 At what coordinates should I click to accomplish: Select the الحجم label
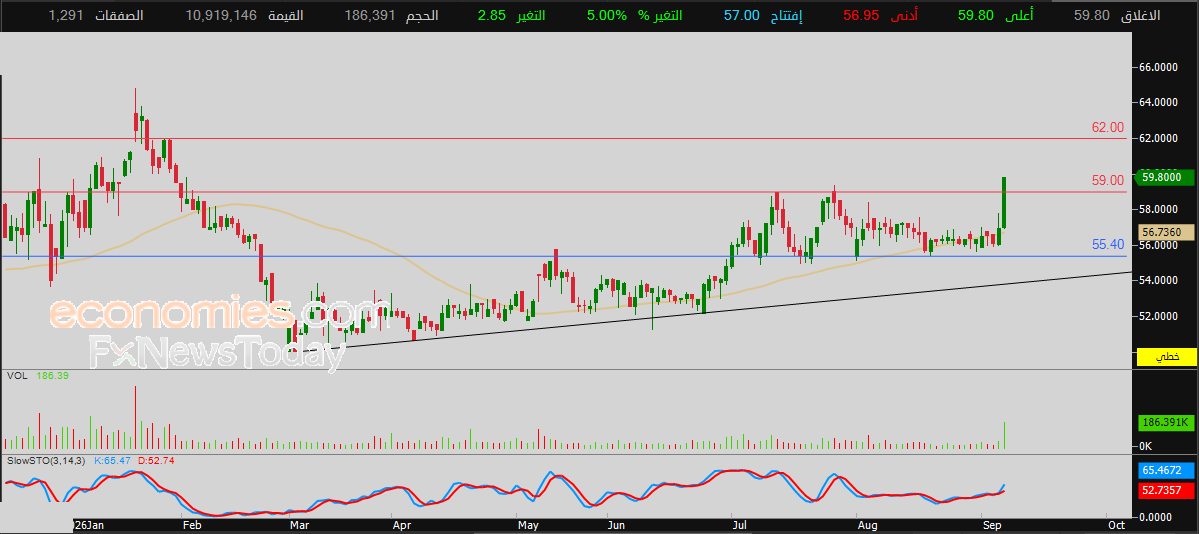(424, 15)
